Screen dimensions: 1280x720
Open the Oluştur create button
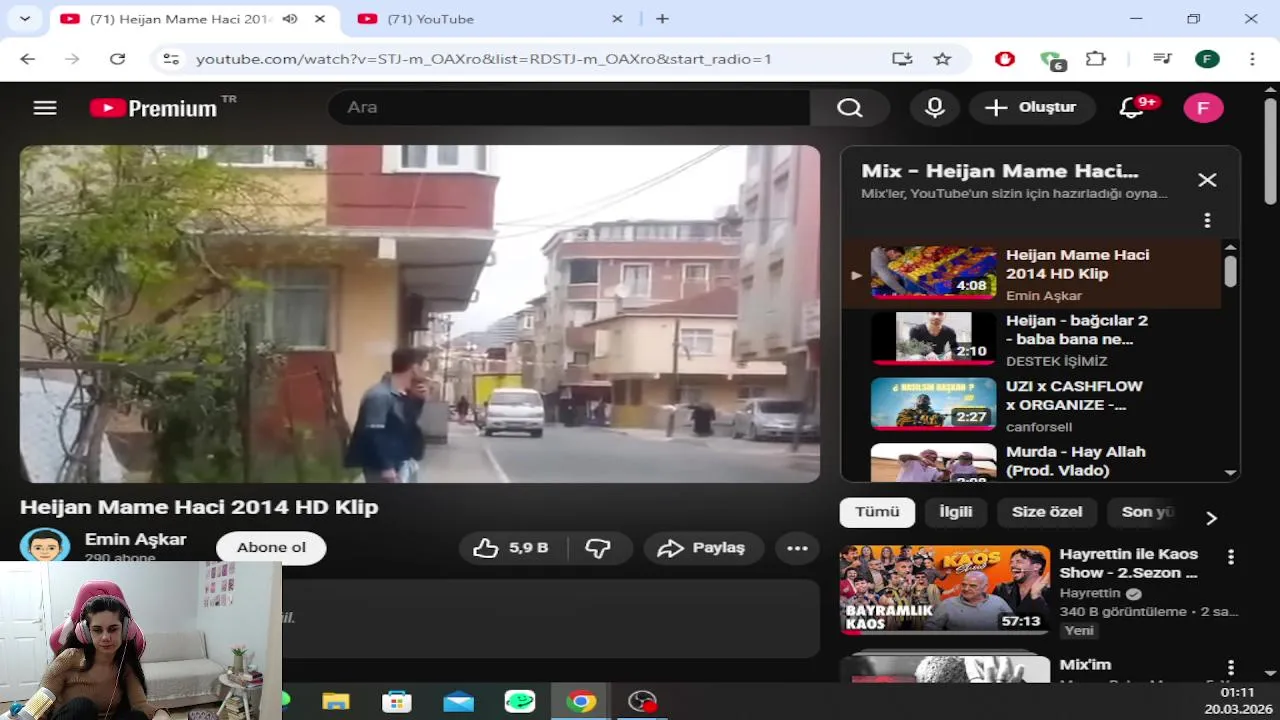[1031, 108]
